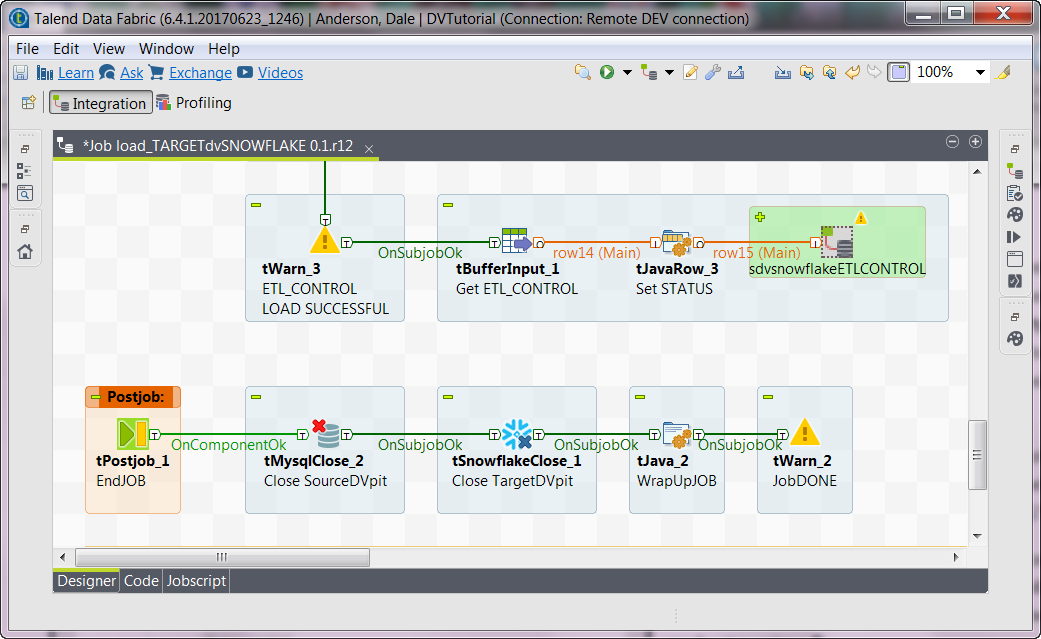The height and width of the screenshot is (639, 1041).
Task: Open the Window menu
Action: pos(166,48)
